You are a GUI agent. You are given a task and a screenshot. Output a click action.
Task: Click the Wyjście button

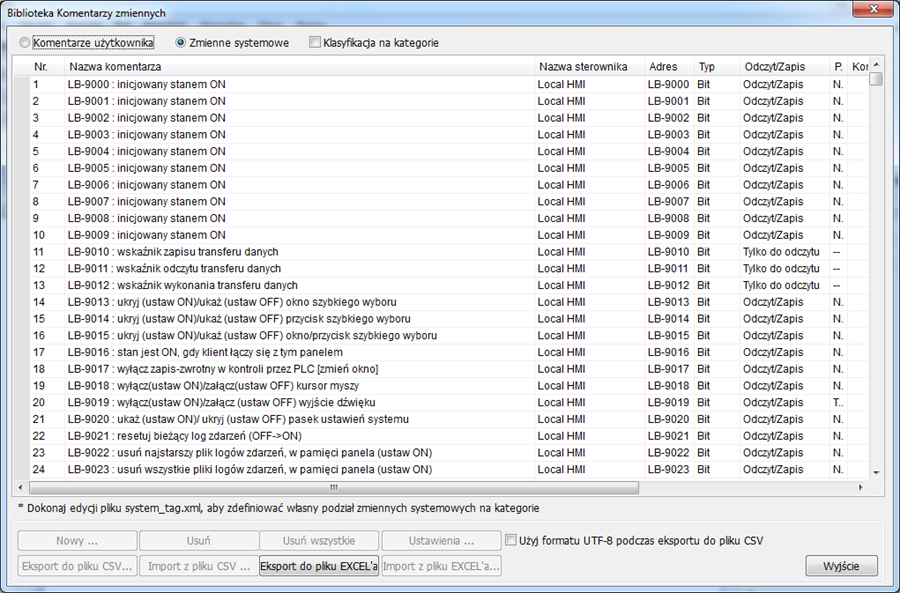841,566
